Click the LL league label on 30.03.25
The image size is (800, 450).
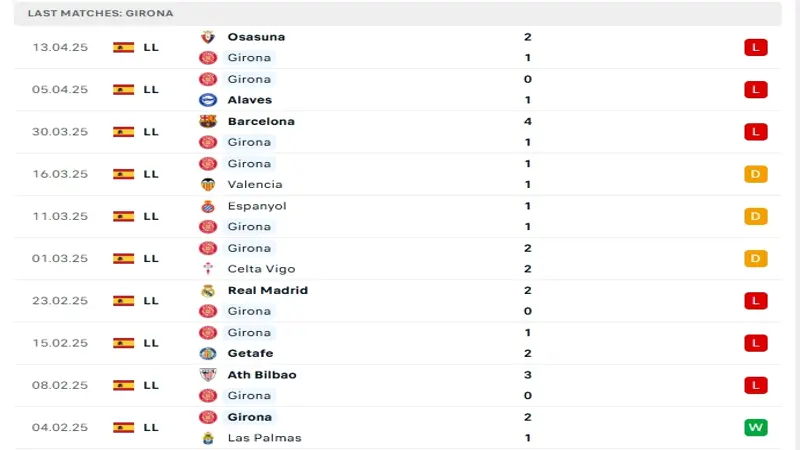pyautogui.click(x=151, y=132)
